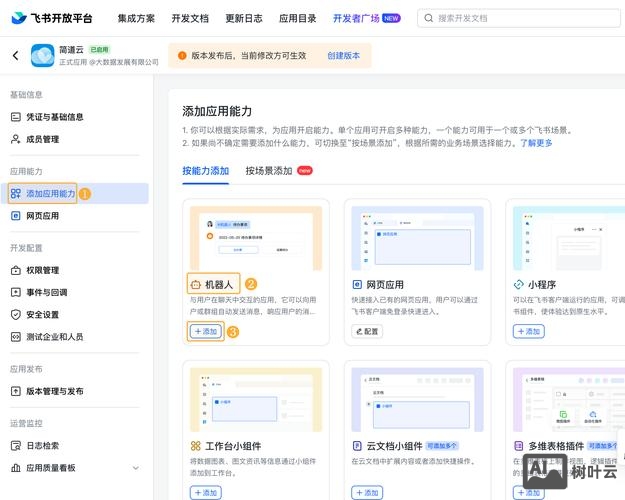Image resolution: width=625 pixels, height=500 pixels.
Task: Click 配置 for 网页应用 card
Action: click(x=367, y=331)
